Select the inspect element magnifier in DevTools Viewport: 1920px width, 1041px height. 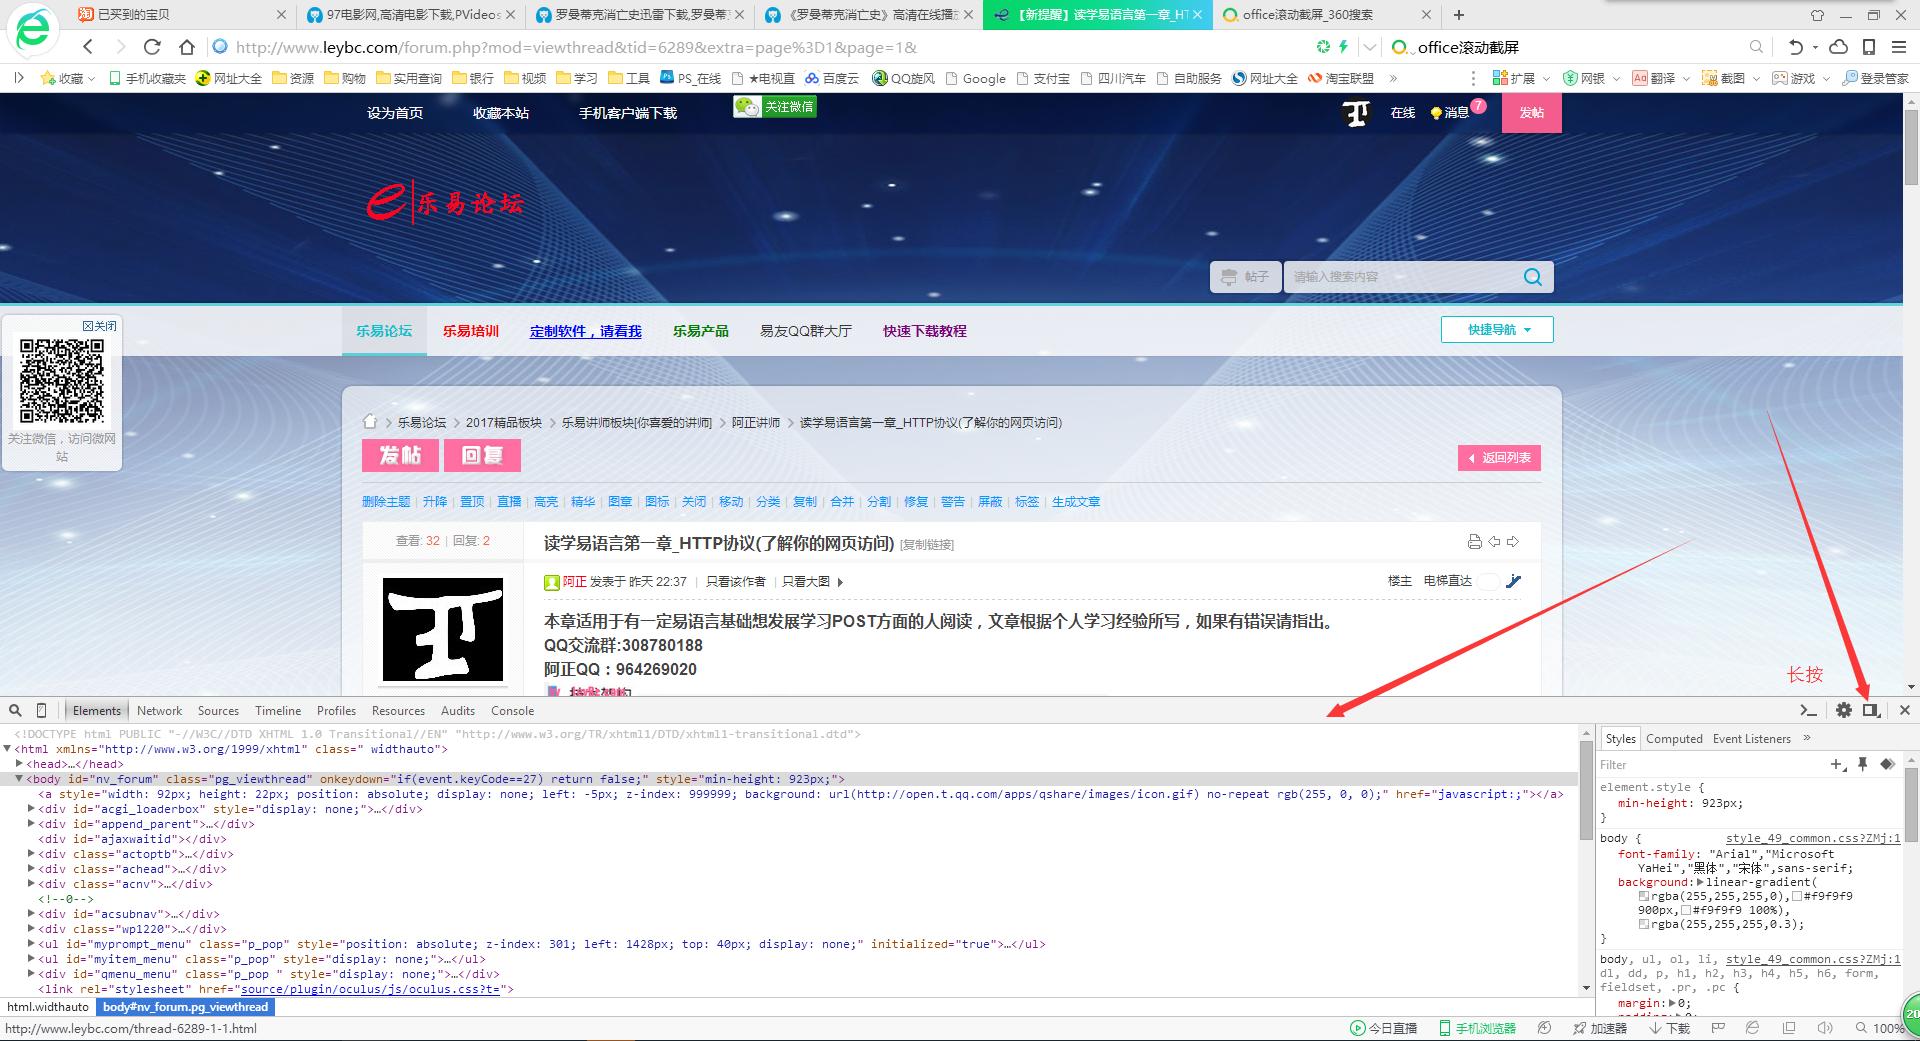tap(15, 710)
